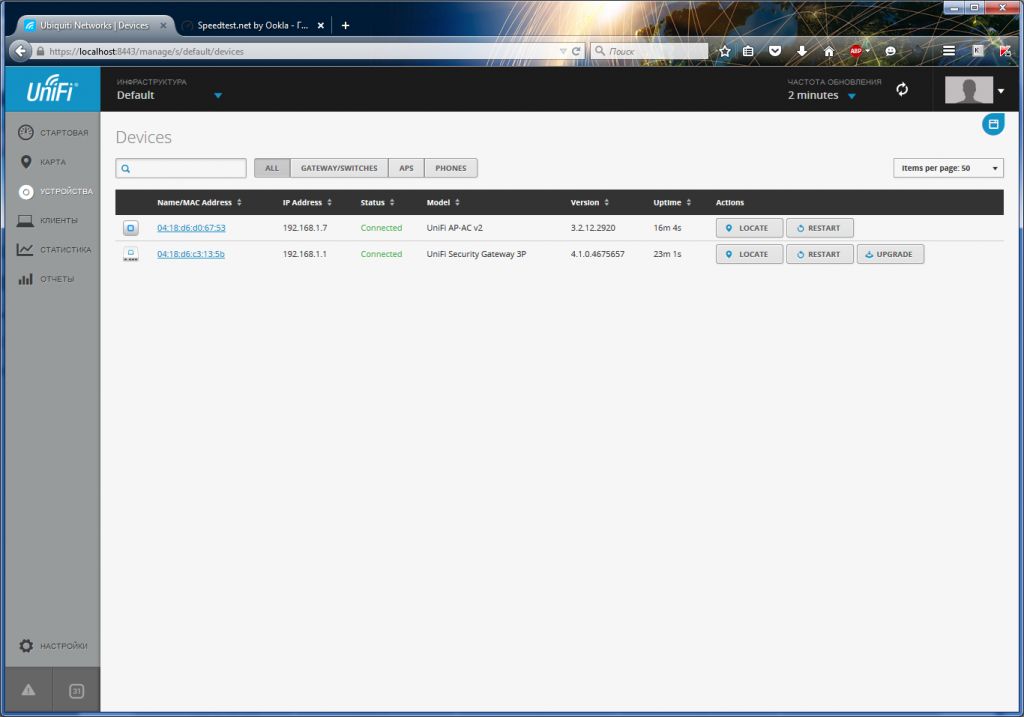The width and height of the screenshot is (1024, 717).
Task: Open the properties panel icon at top right
Action: (x=992, y=124)
